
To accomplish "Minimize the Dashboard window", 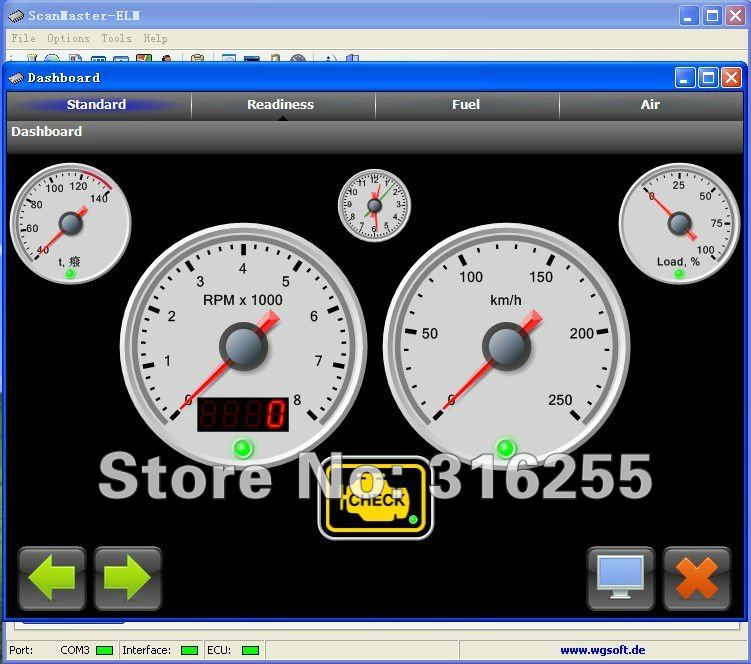I will pos(685,78).
